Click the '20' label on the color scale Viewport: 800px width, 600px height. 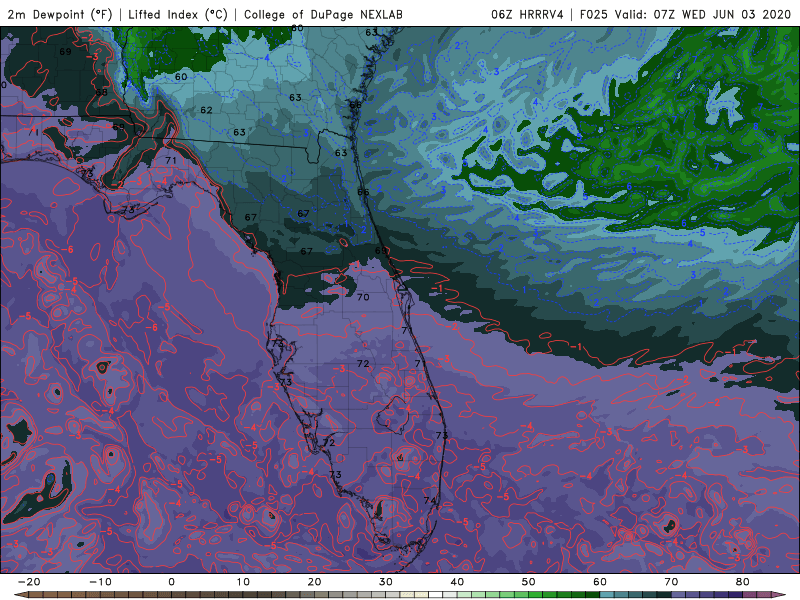tap(314, 582)
